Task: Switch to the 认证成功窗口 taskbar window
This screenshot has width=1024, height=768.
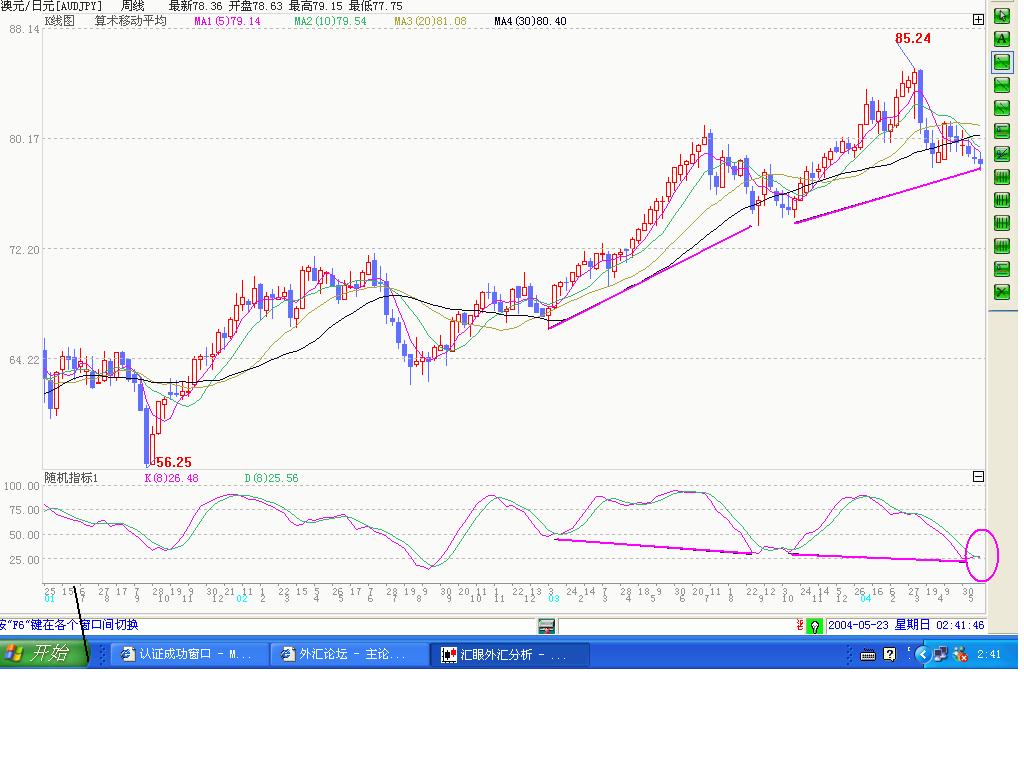Action: pyautogui.click(x=190, y=654)
